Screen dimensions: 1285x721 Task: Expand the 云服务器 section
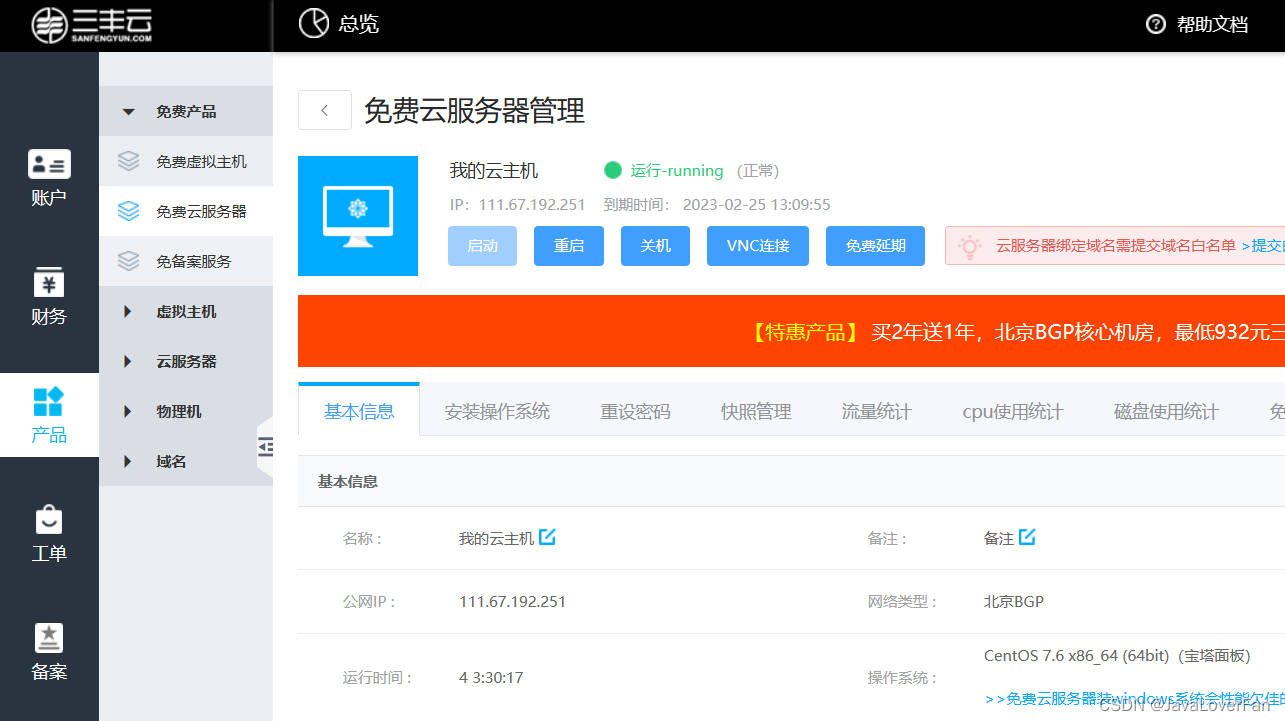point(186,361)
